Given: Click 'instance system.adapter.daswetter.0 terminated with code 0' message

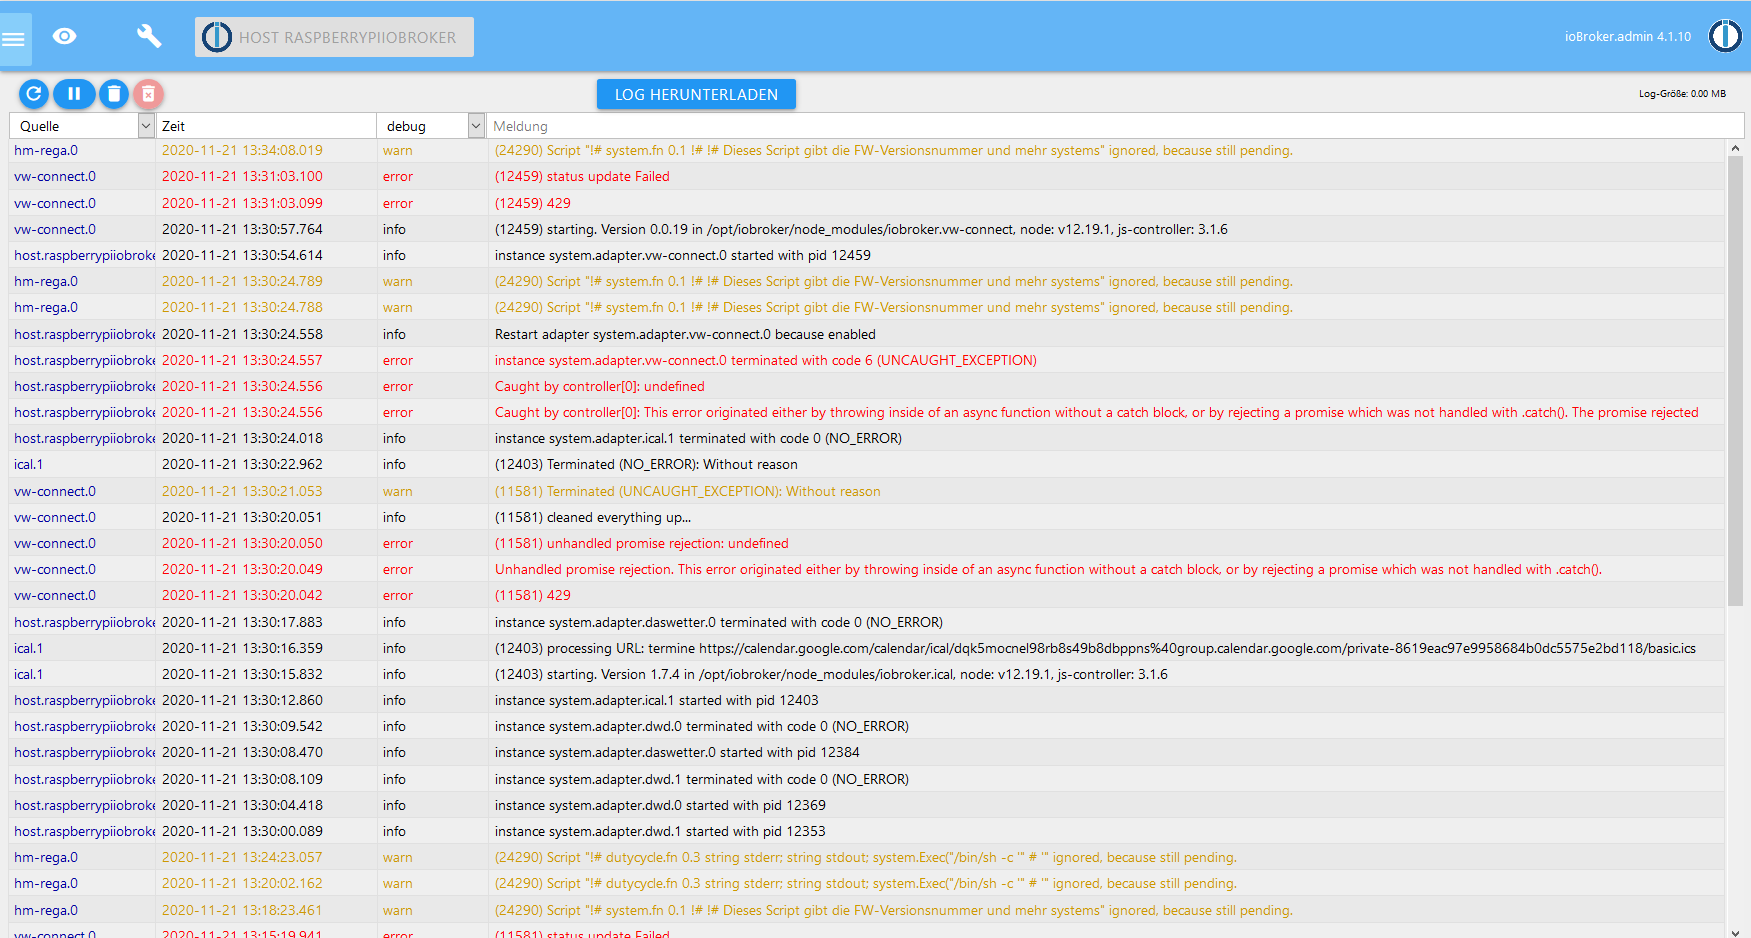Looking at the screenshot, I should 719,622.
